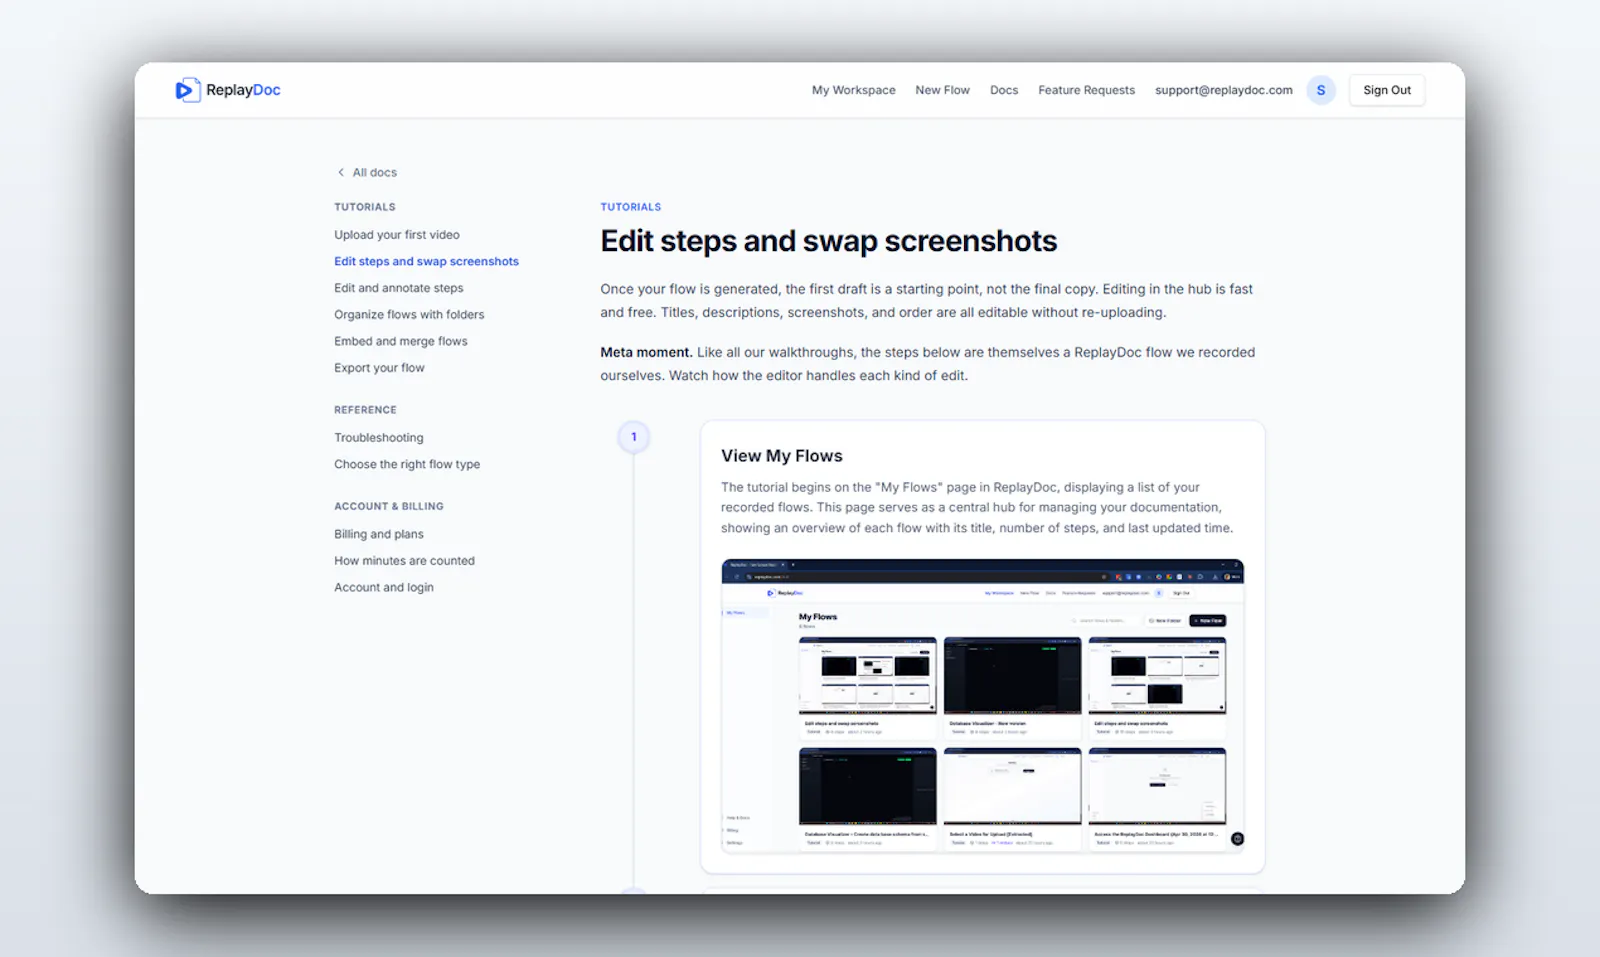Click the TUTORIALS breadcrumb above the title
Viewport: 1600px width, 957px height.
[x=630, y=207]
